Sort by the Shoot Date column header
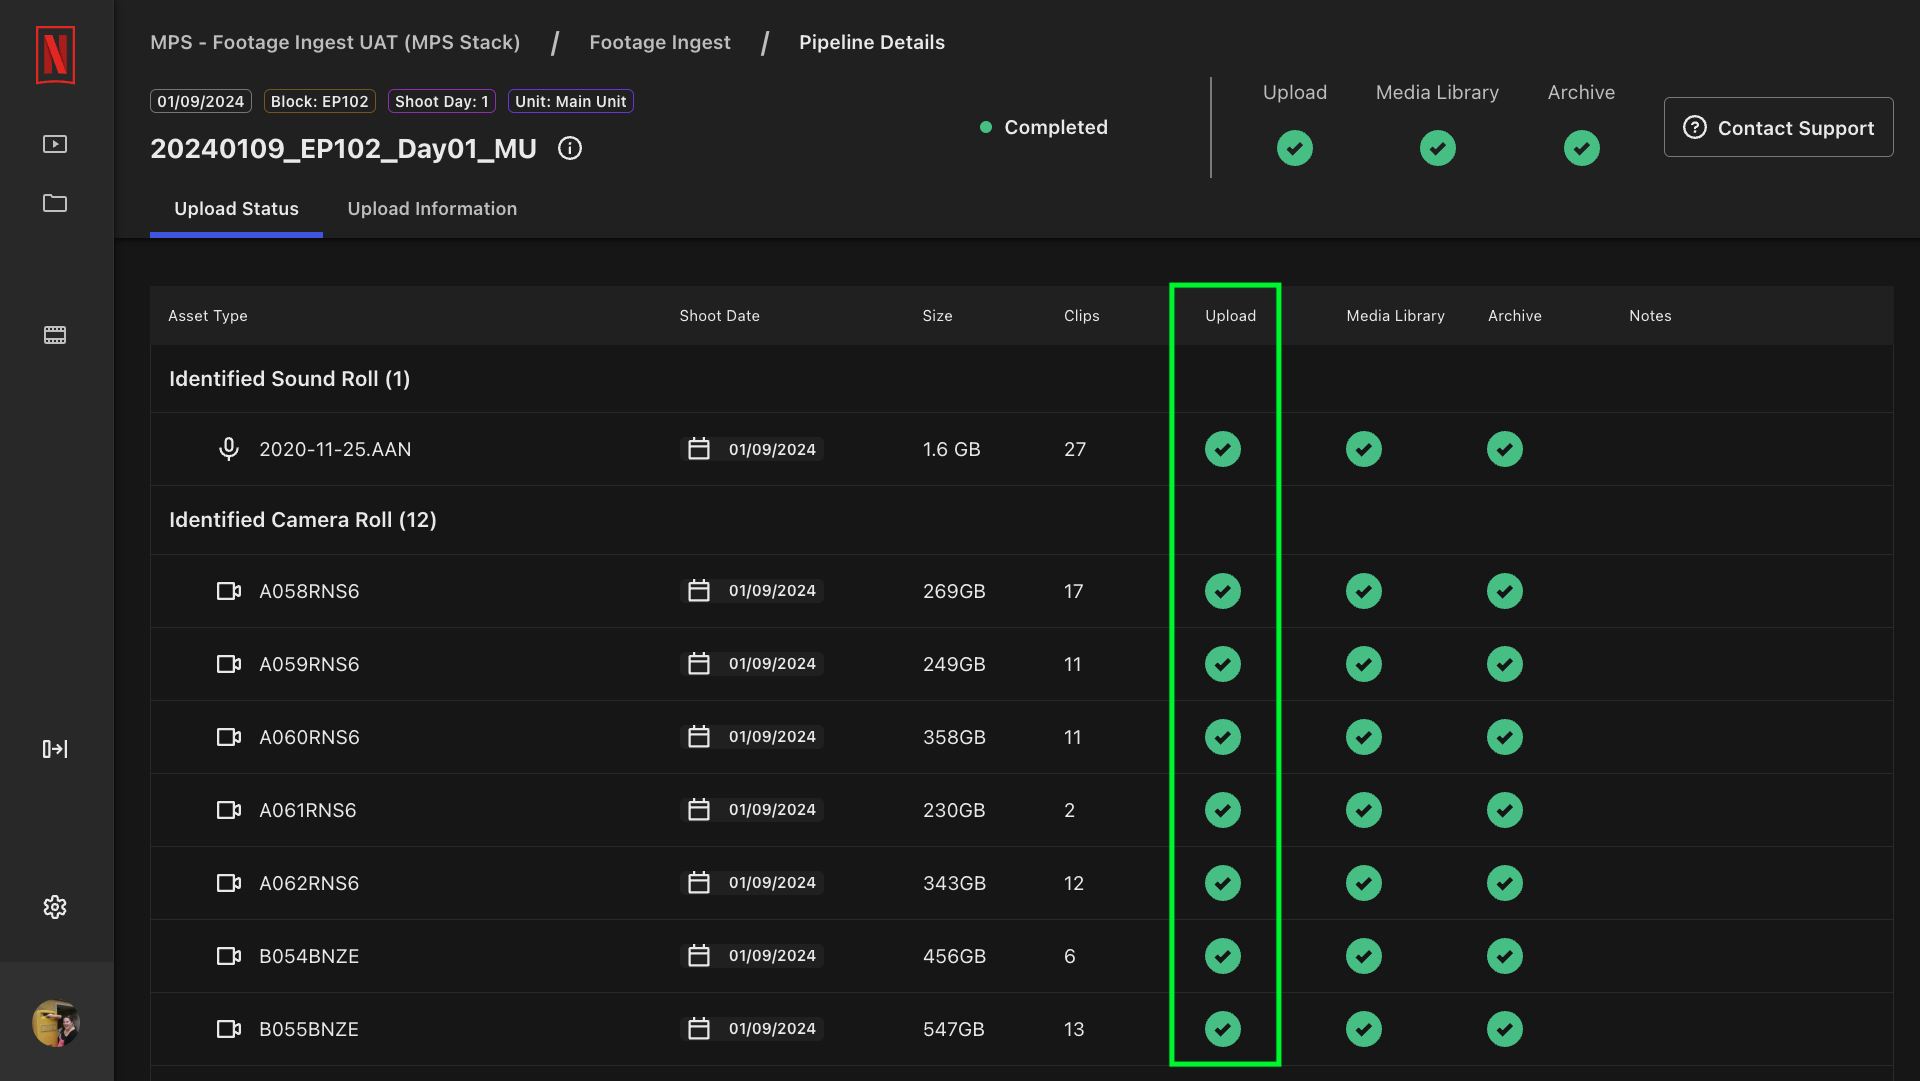Viewport: 1920px width, 1081px height. click(720, 316)
